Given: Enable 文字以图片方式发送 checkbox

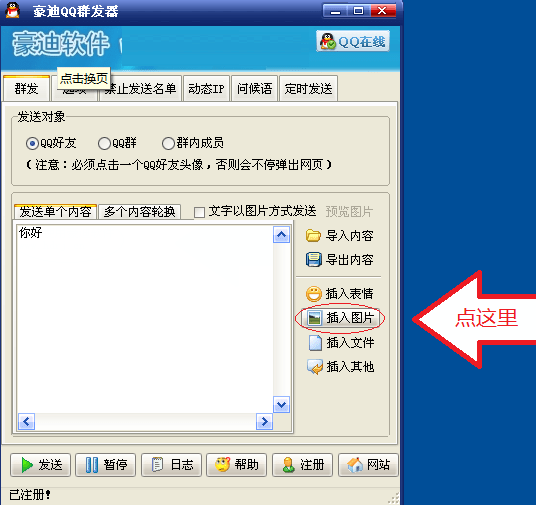Looking at the screenshot, I should coord(199,212).
